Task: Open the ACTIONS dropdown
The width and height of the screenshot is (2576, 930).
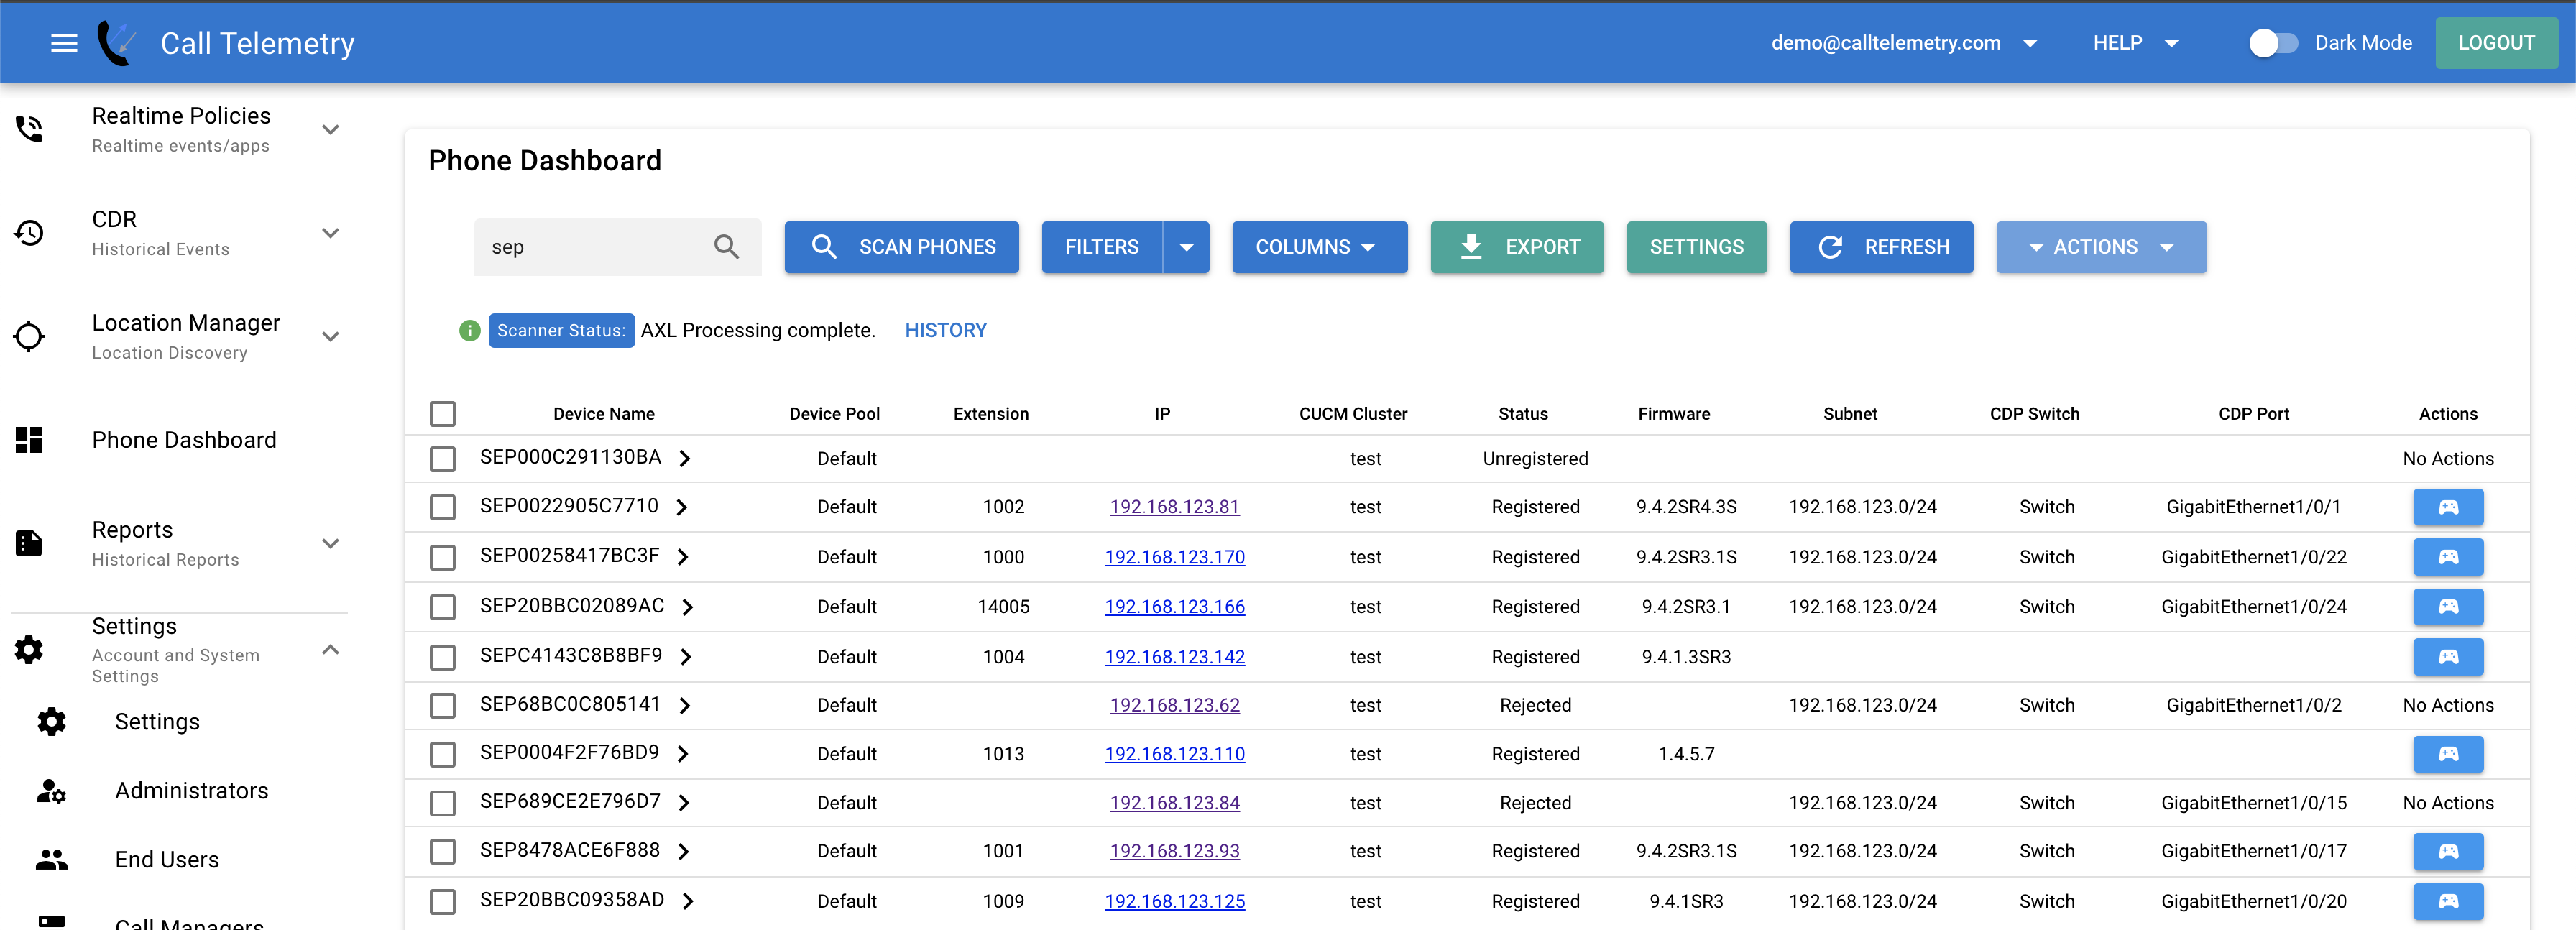Action: coord(2101,247)
